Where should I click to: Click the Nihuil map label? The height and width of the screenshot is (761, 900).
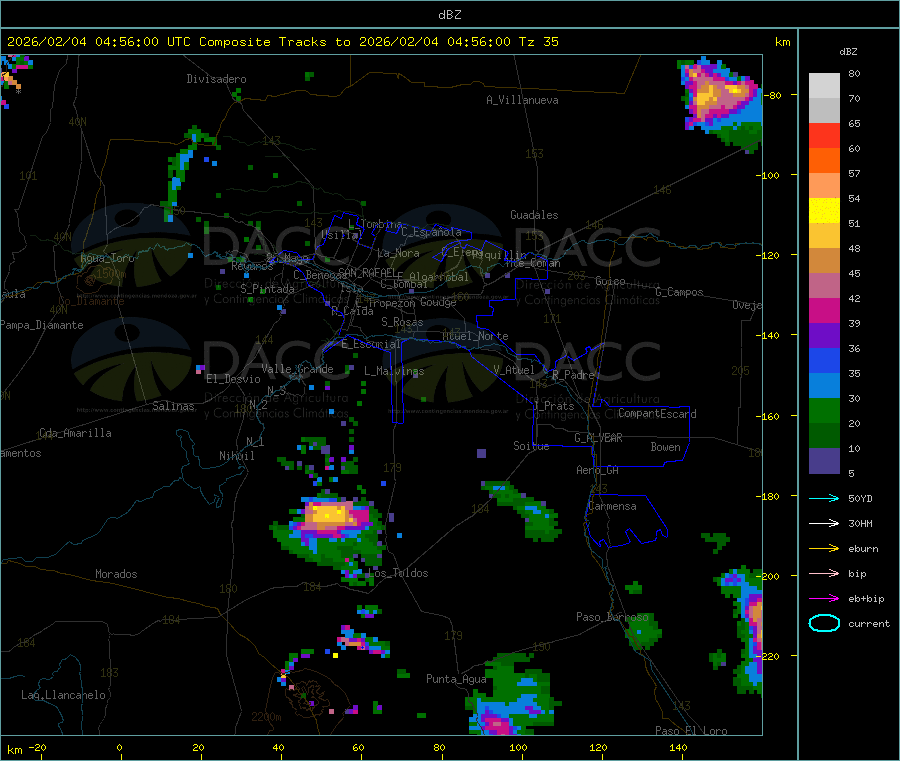point(236,456)
